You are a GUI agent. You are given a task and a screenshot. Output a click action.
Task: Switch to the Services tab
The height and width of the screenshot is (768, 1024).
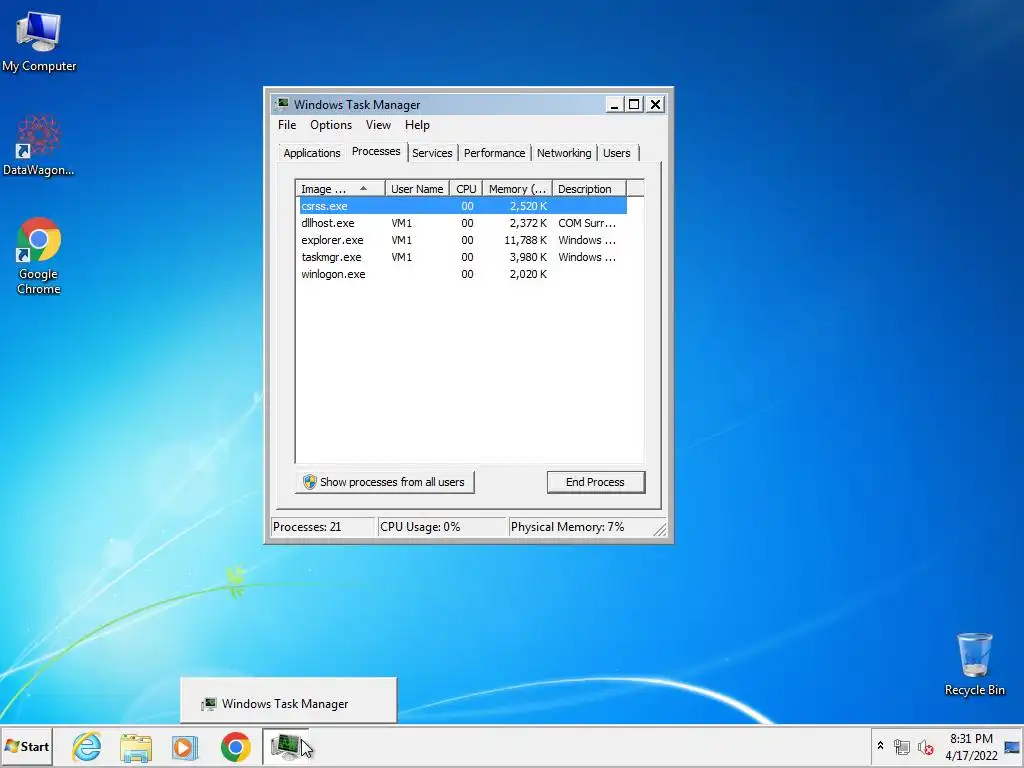pyautogui.click(x=432, y=153)
